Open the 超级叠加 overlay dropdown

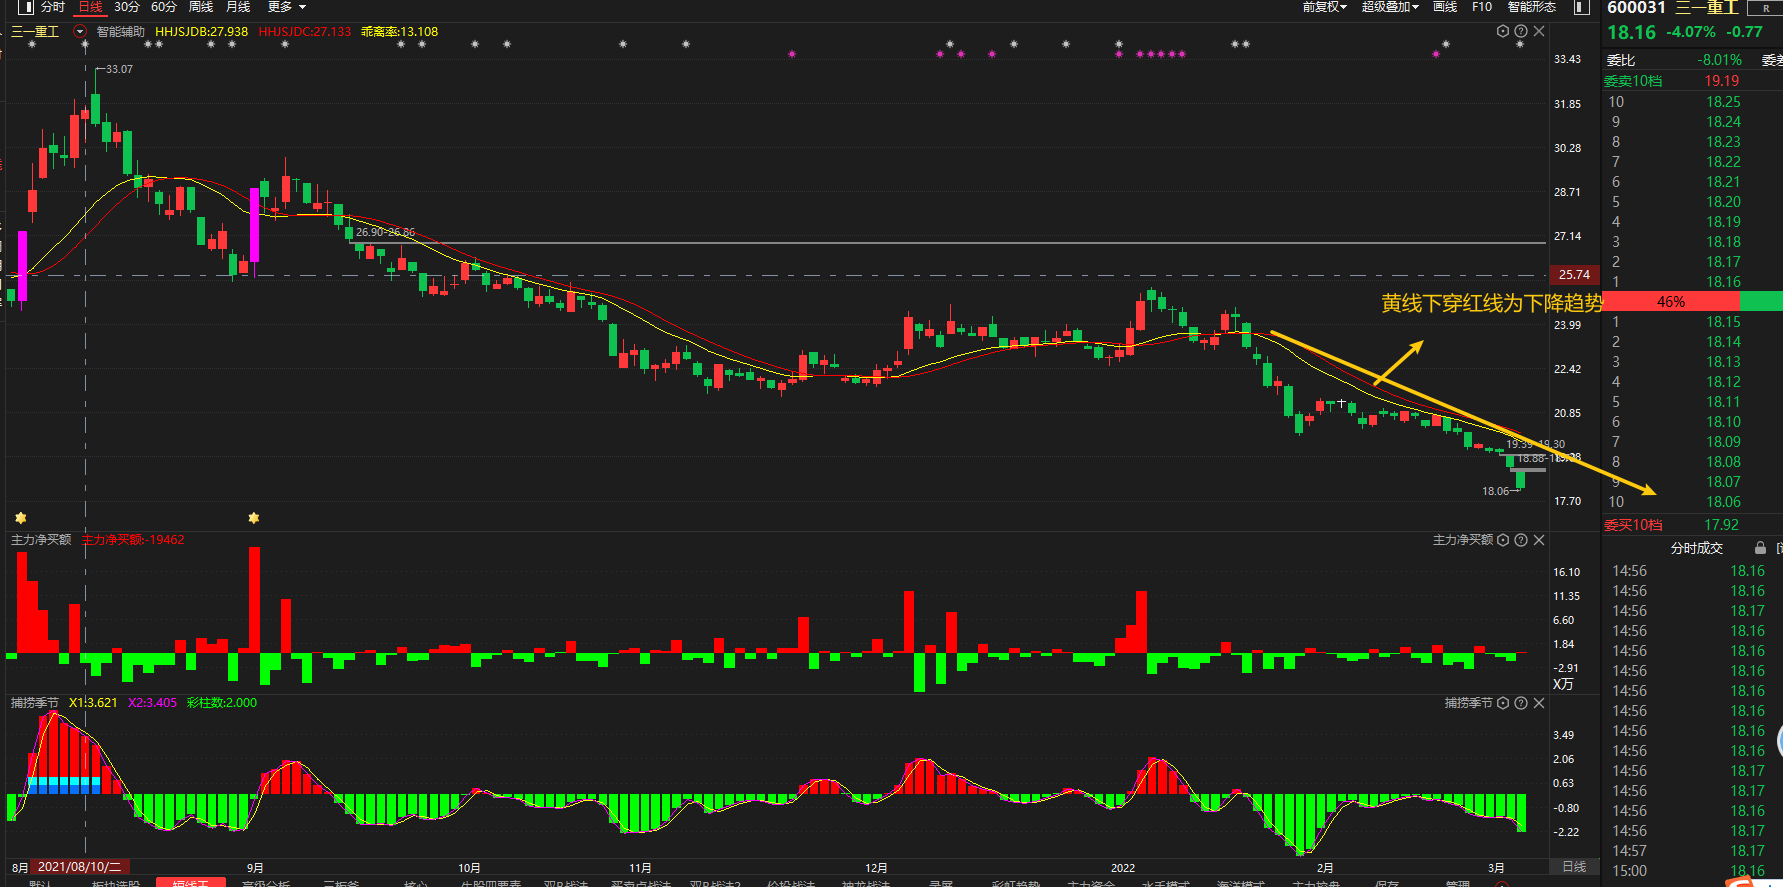(1390, 7)
